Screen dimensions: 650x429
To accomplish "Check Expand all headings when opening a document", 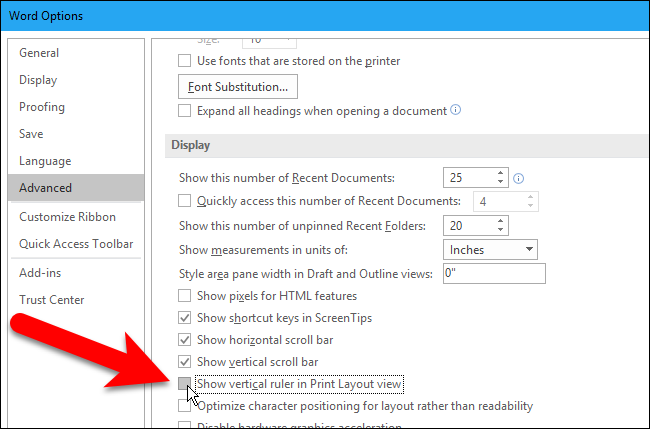I will [x=184, y=110].
